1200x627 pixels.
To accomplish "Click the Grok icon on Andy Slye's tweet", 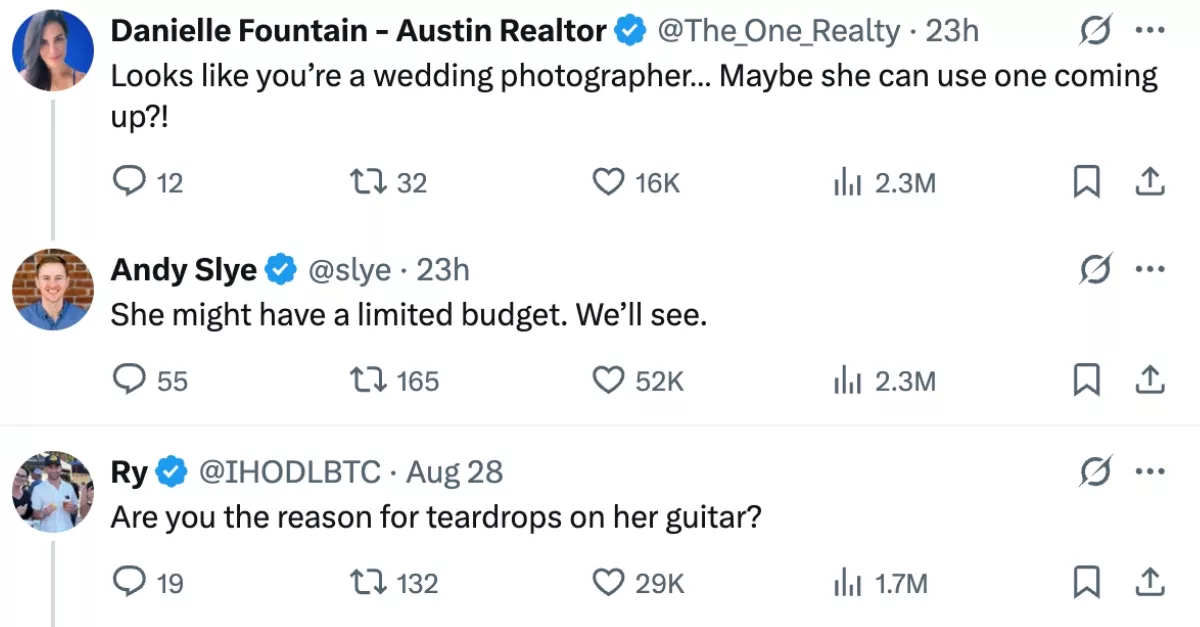I will coord(1097,269).
